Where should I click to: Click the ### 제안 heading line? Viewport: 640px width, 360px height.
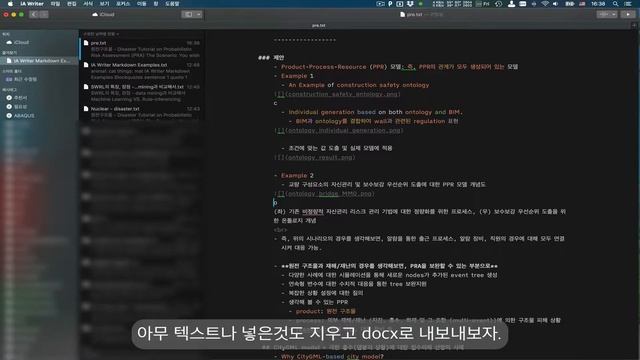click(x=271, y=58)
